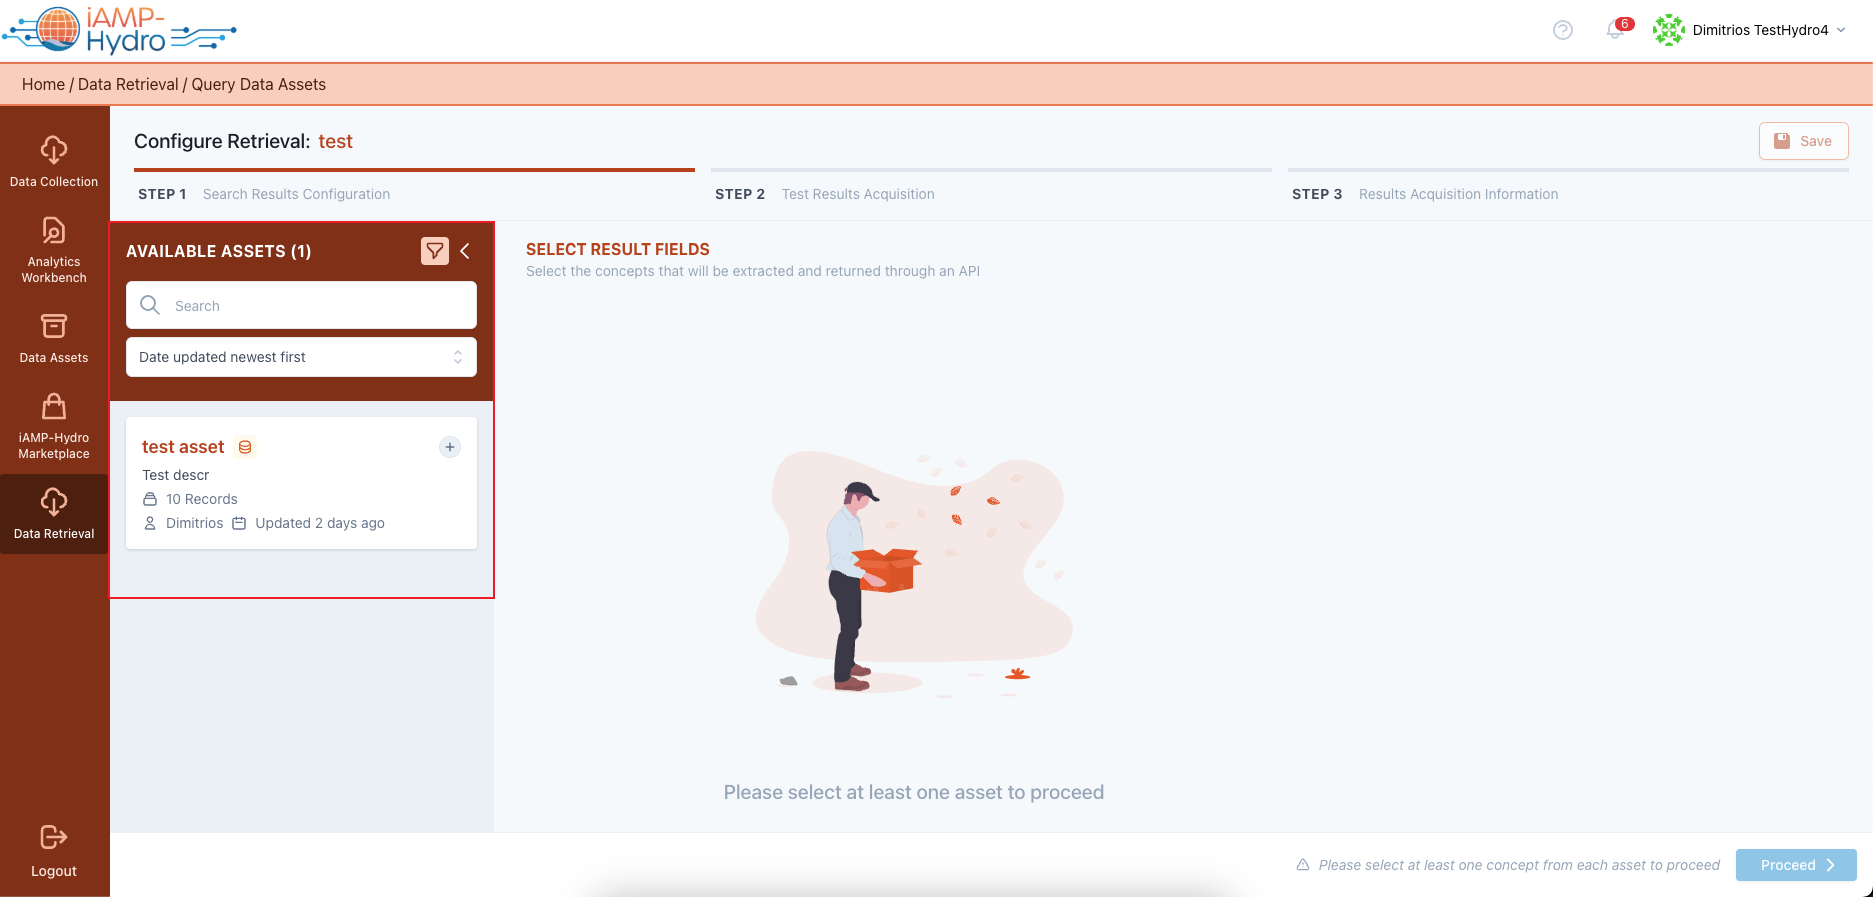Screen dimensions: 1873x897
Task: Click the Save button
Action: tap(1804, 141)
